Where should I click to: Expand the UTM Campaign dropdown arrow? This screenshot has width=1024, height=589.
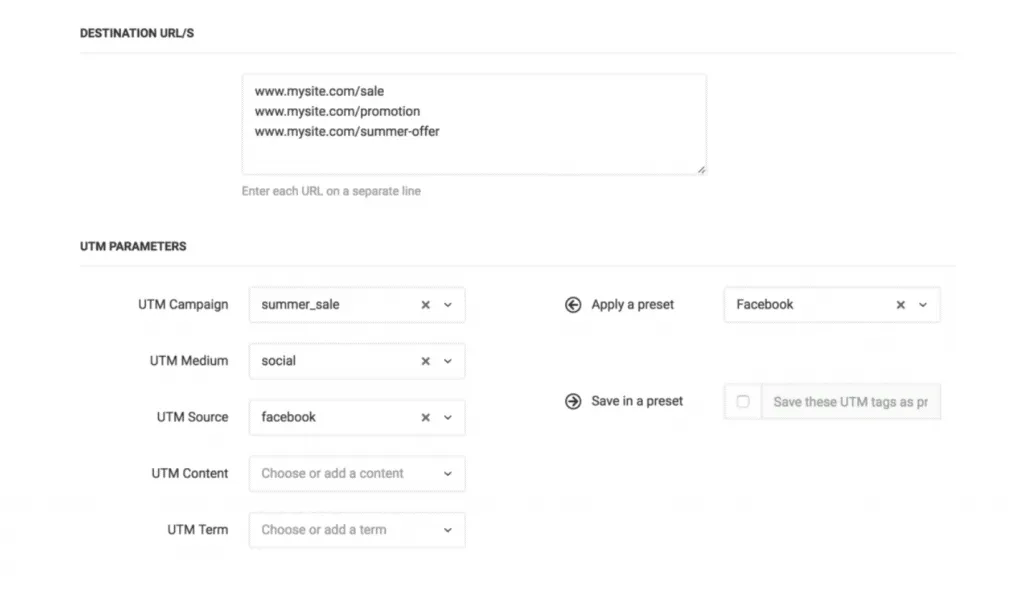point(448,305)
